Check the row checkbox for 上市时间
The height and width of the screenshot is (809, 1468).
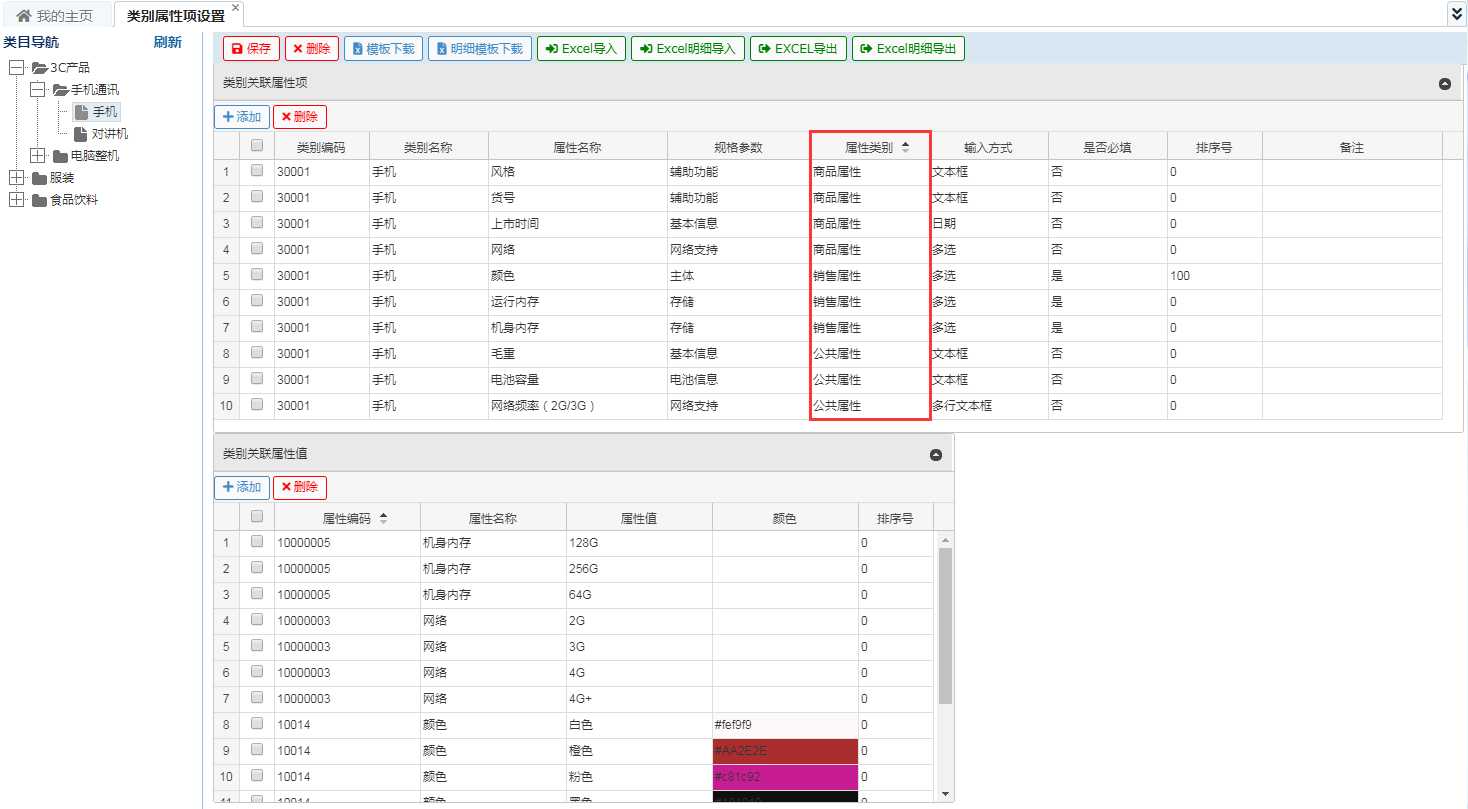point(257,223)
